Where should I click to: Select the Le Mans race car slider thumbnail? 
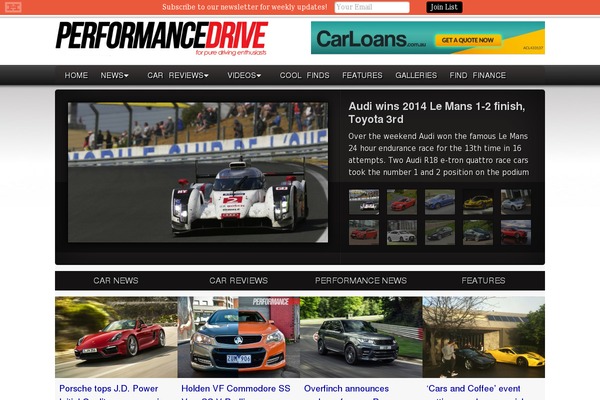(x=364, y=202)
